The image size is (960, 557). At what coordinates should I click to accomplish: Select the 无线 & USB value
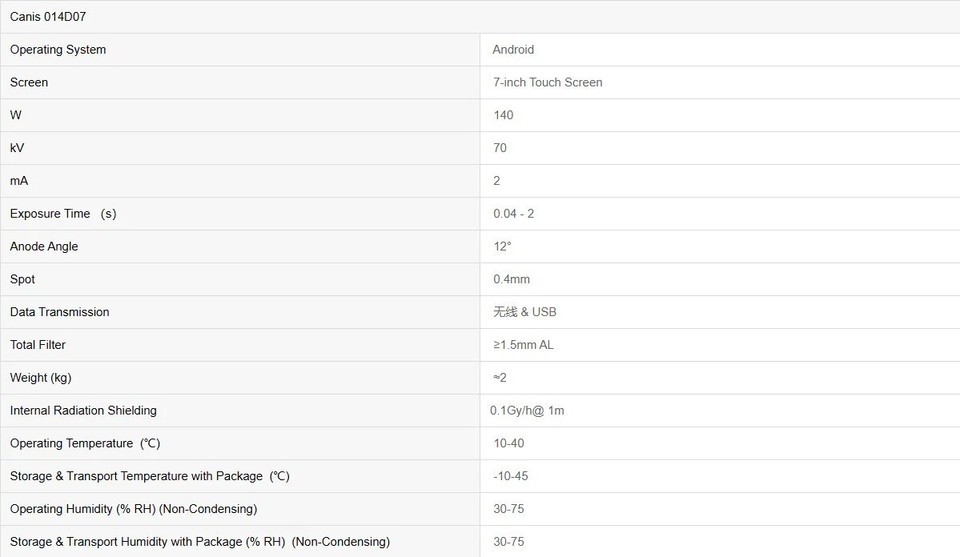(x=524, y=312)
